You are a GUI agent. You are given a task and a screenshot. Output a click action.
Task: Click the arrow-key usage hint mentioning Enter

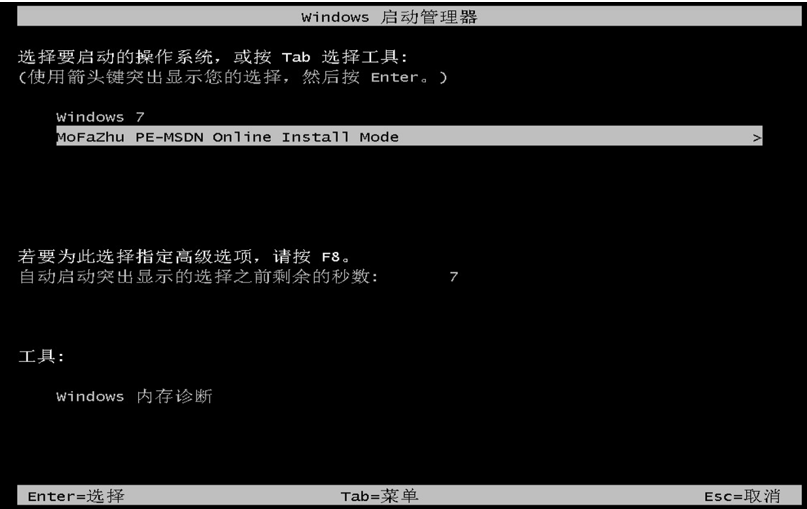pyautogui.click(x=233, y=77)
